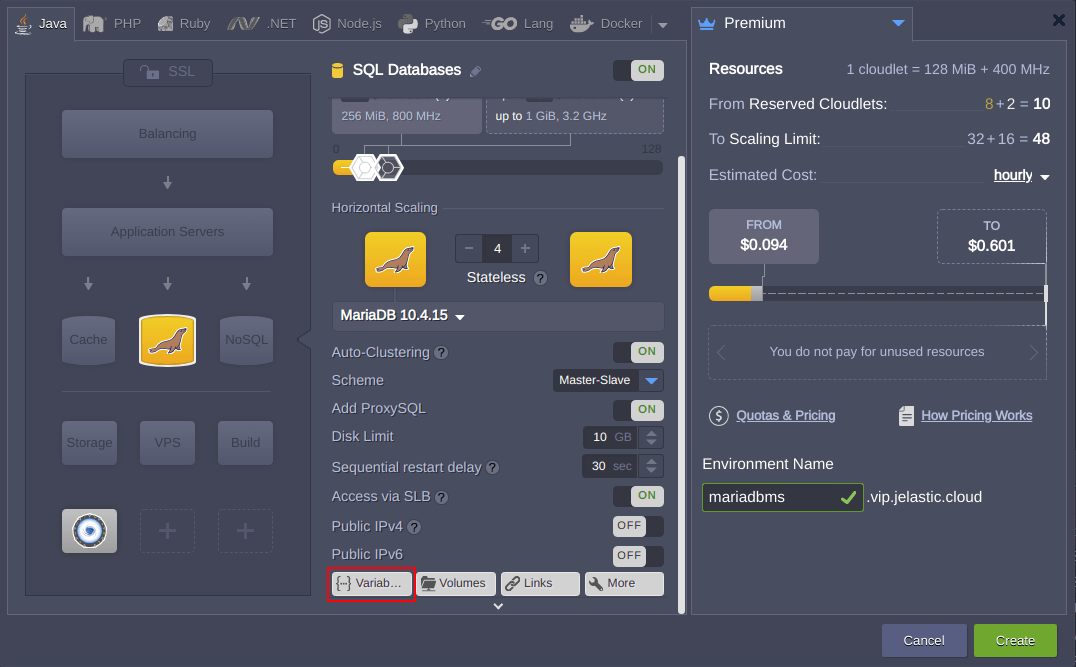Click the help icon next to Auto-Clustering

tap(441, 353)
